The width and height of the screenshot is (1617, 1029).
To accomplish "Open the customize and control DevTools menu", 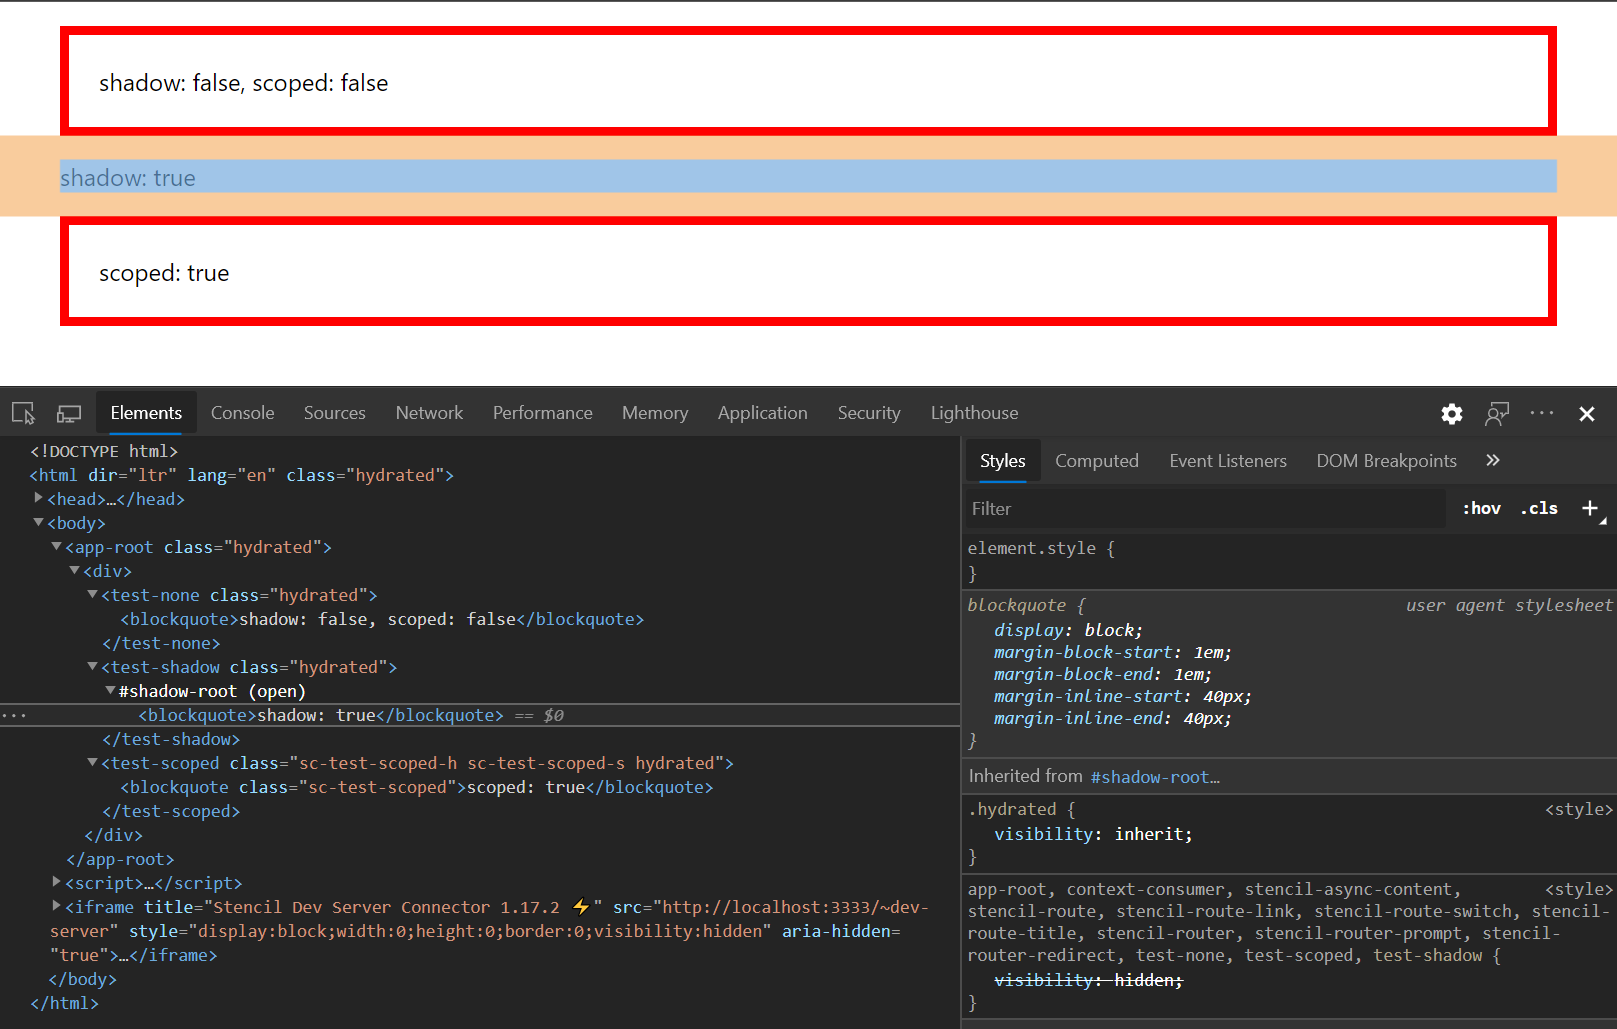I will tap(1541, 413).
